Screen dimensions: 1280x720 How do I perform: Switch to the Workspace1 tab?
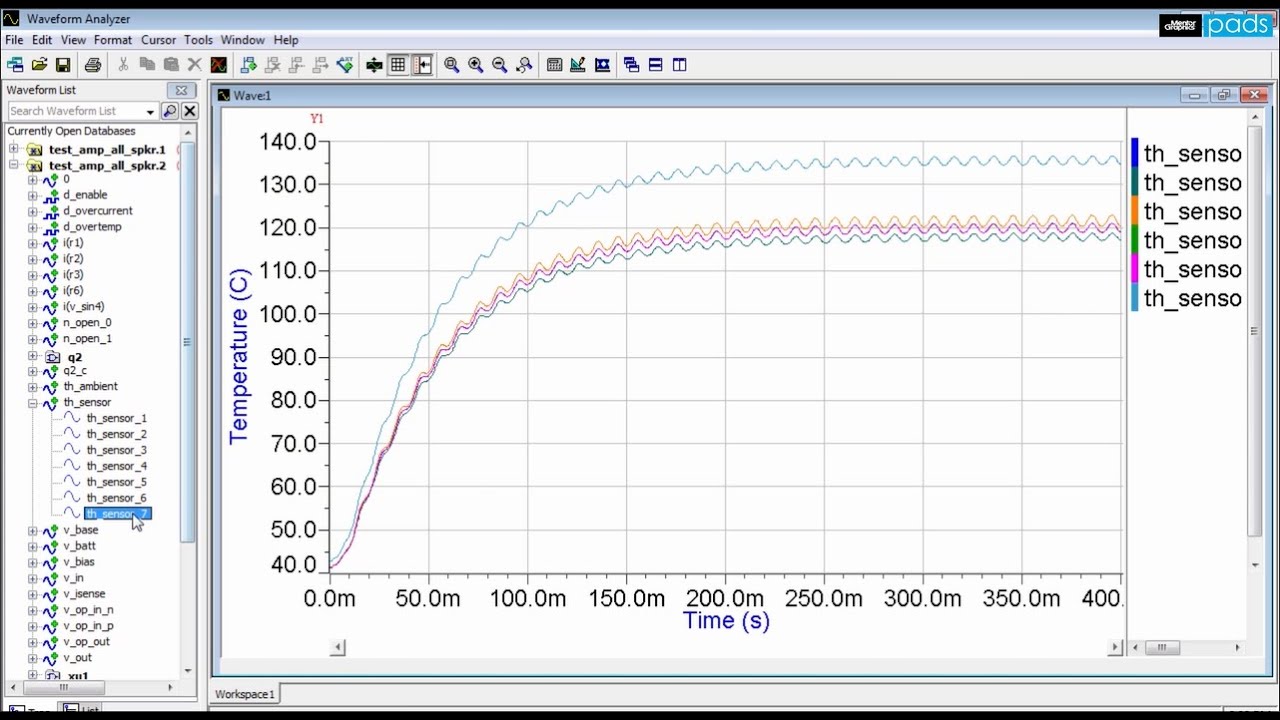[245, 694]
